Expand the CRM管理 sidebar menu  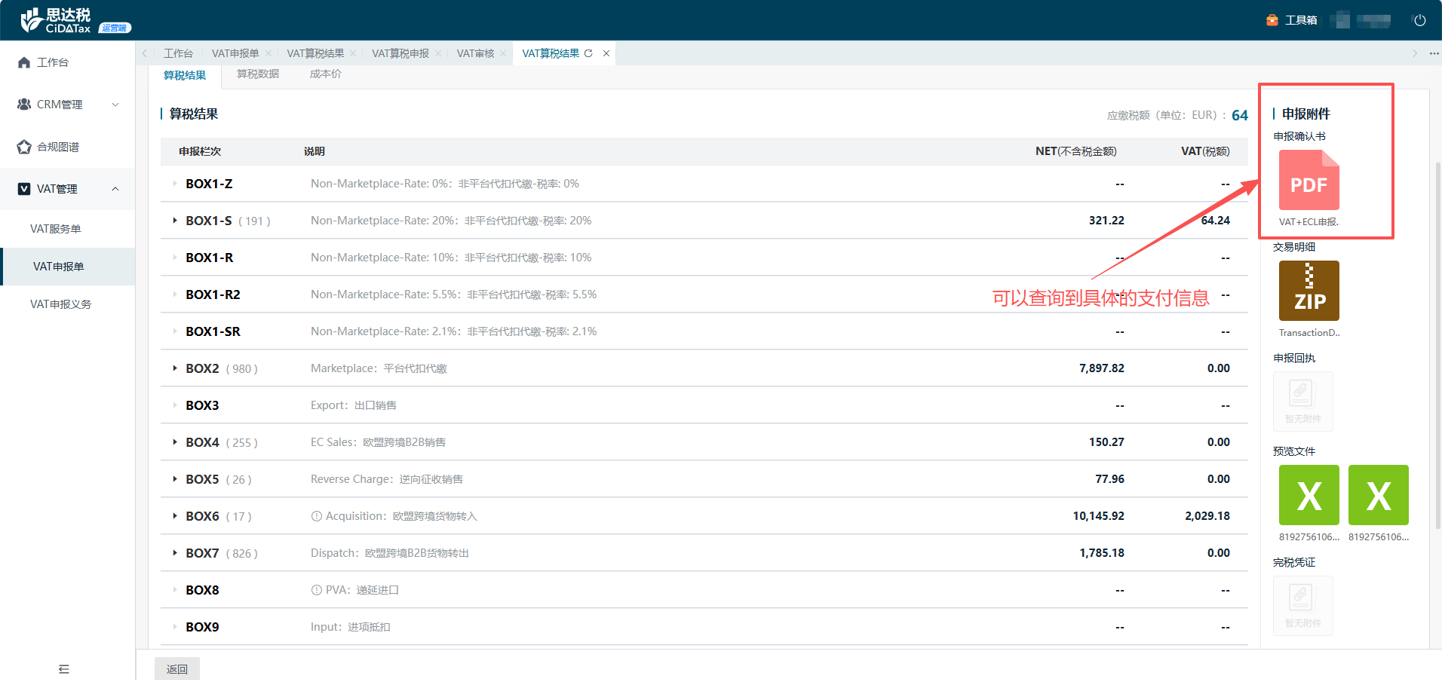[67, 105]
